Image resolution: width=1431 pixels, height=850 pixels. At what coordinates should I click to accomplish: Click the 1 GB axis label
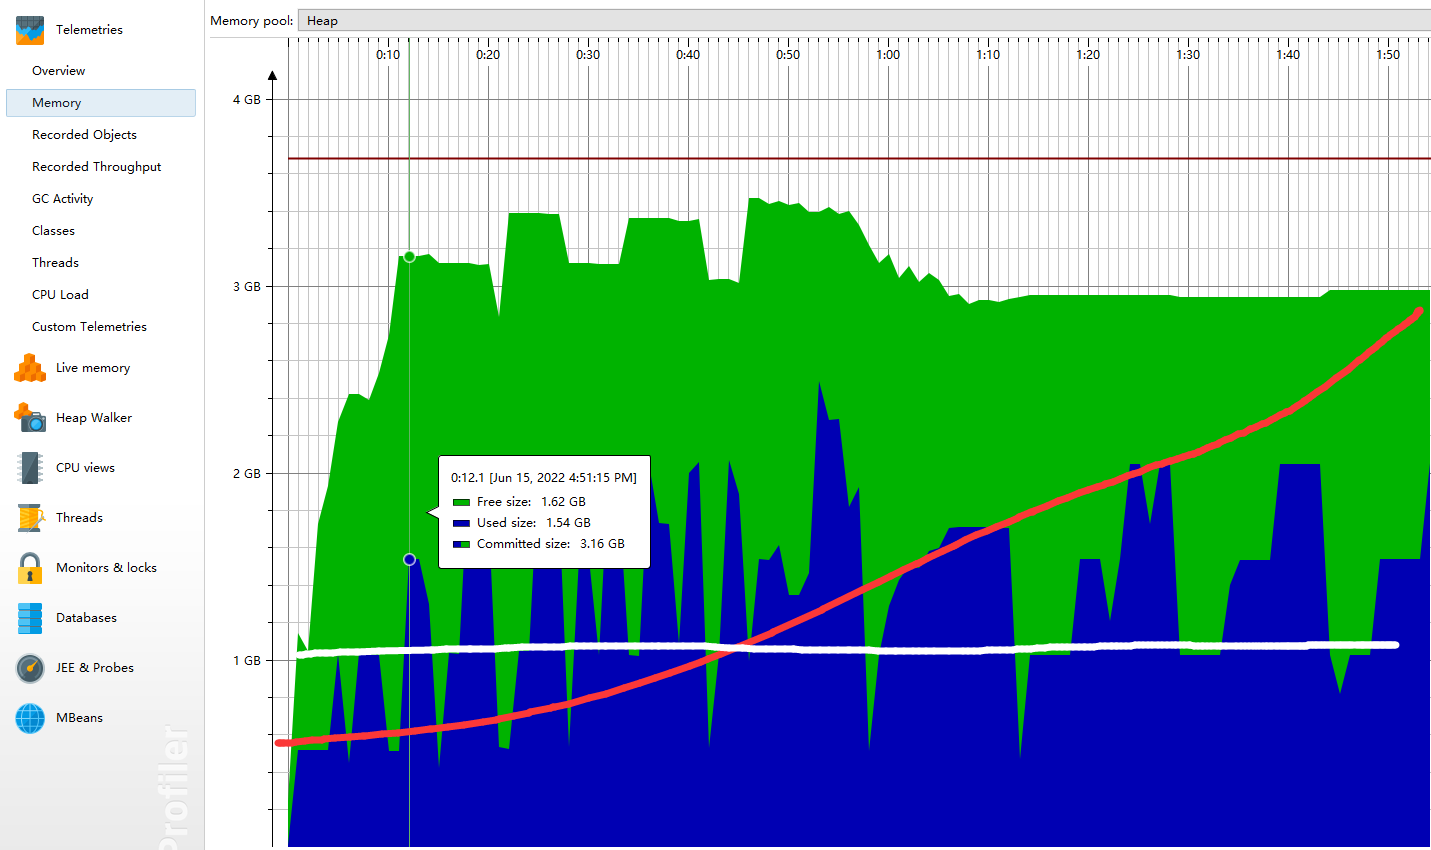coord(247,661)
